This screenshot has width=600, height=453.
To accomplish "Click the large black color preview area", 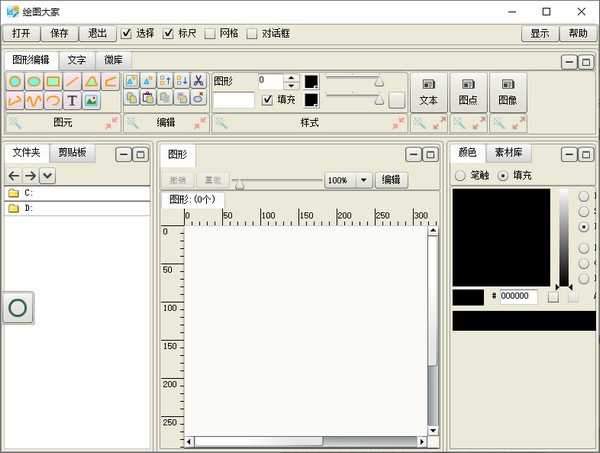I will [501, 237].
